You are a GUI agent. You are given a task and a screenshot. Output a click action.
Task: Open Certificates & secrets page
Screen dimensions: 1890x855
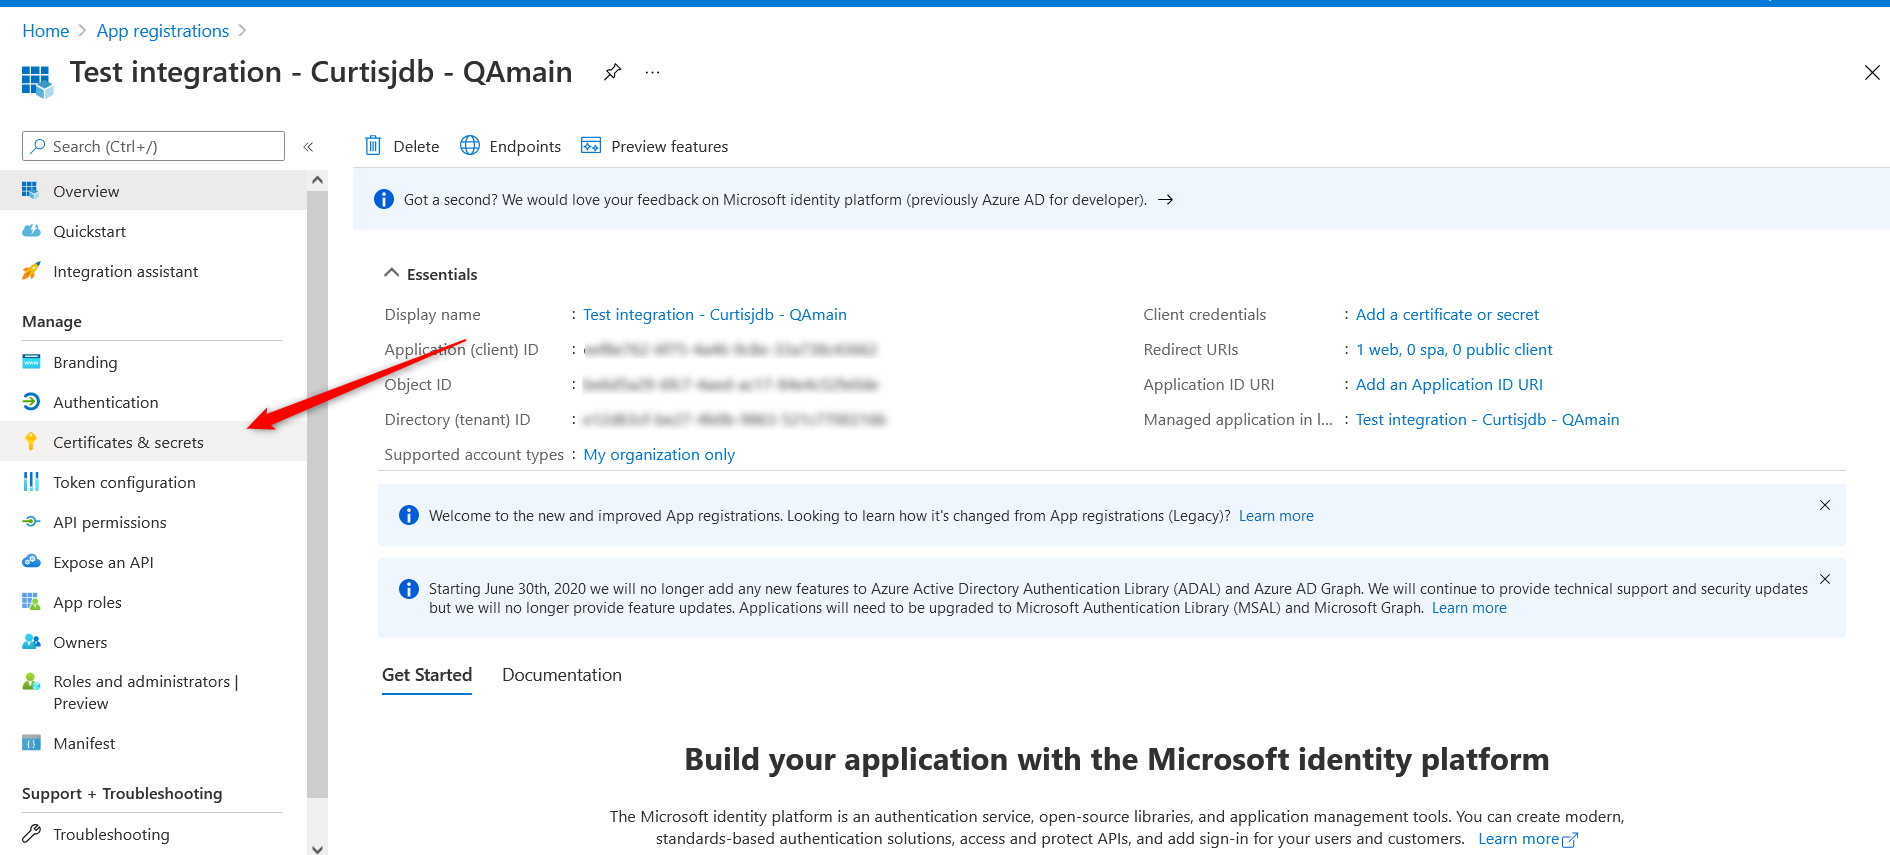[x=153, y=441]
